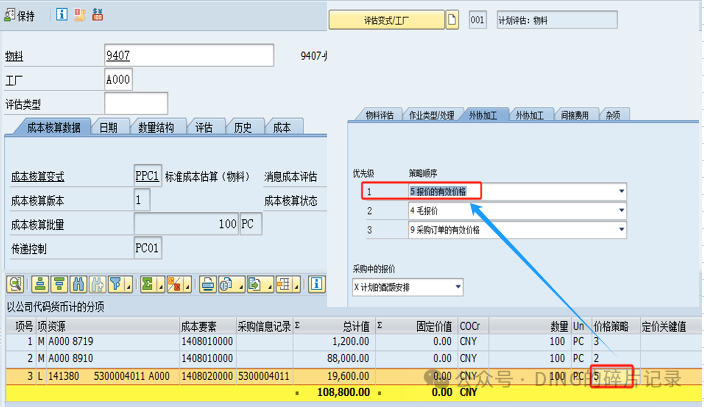Expand priority 2 strategy dropdown 毛报价
The height and width of the screenshot is (407, 704).
click(x=621, y=210)
